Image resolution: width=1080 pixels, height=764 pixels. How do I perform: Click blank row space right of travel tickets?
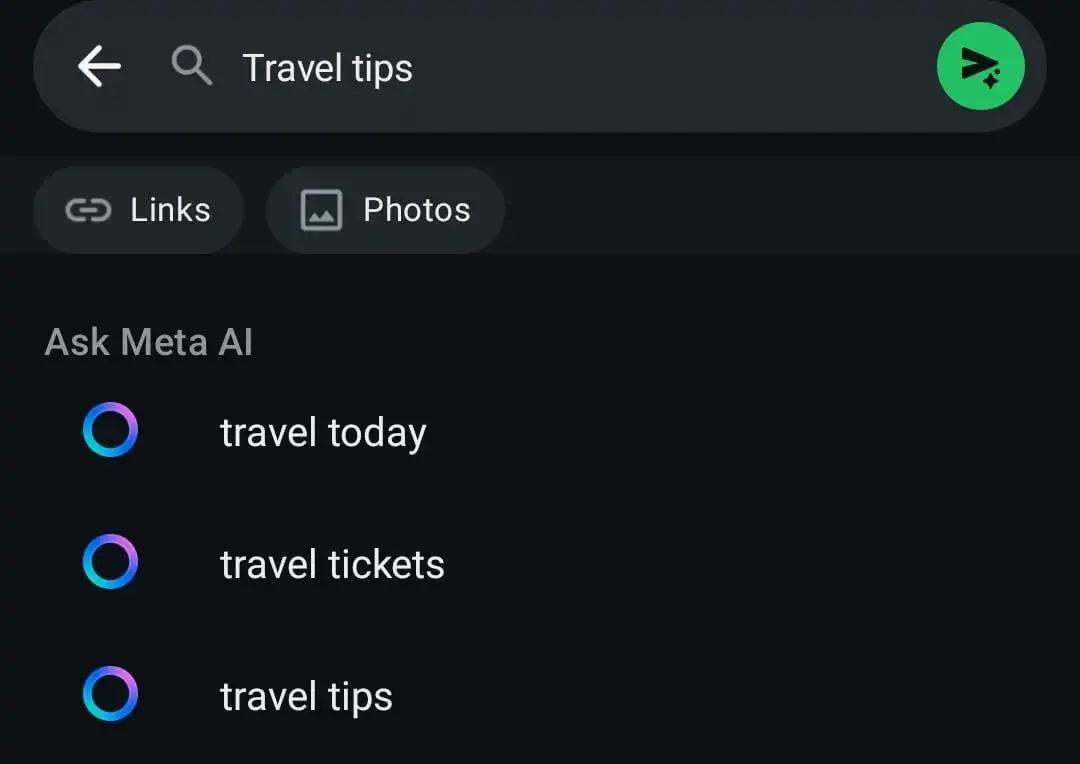750,565
